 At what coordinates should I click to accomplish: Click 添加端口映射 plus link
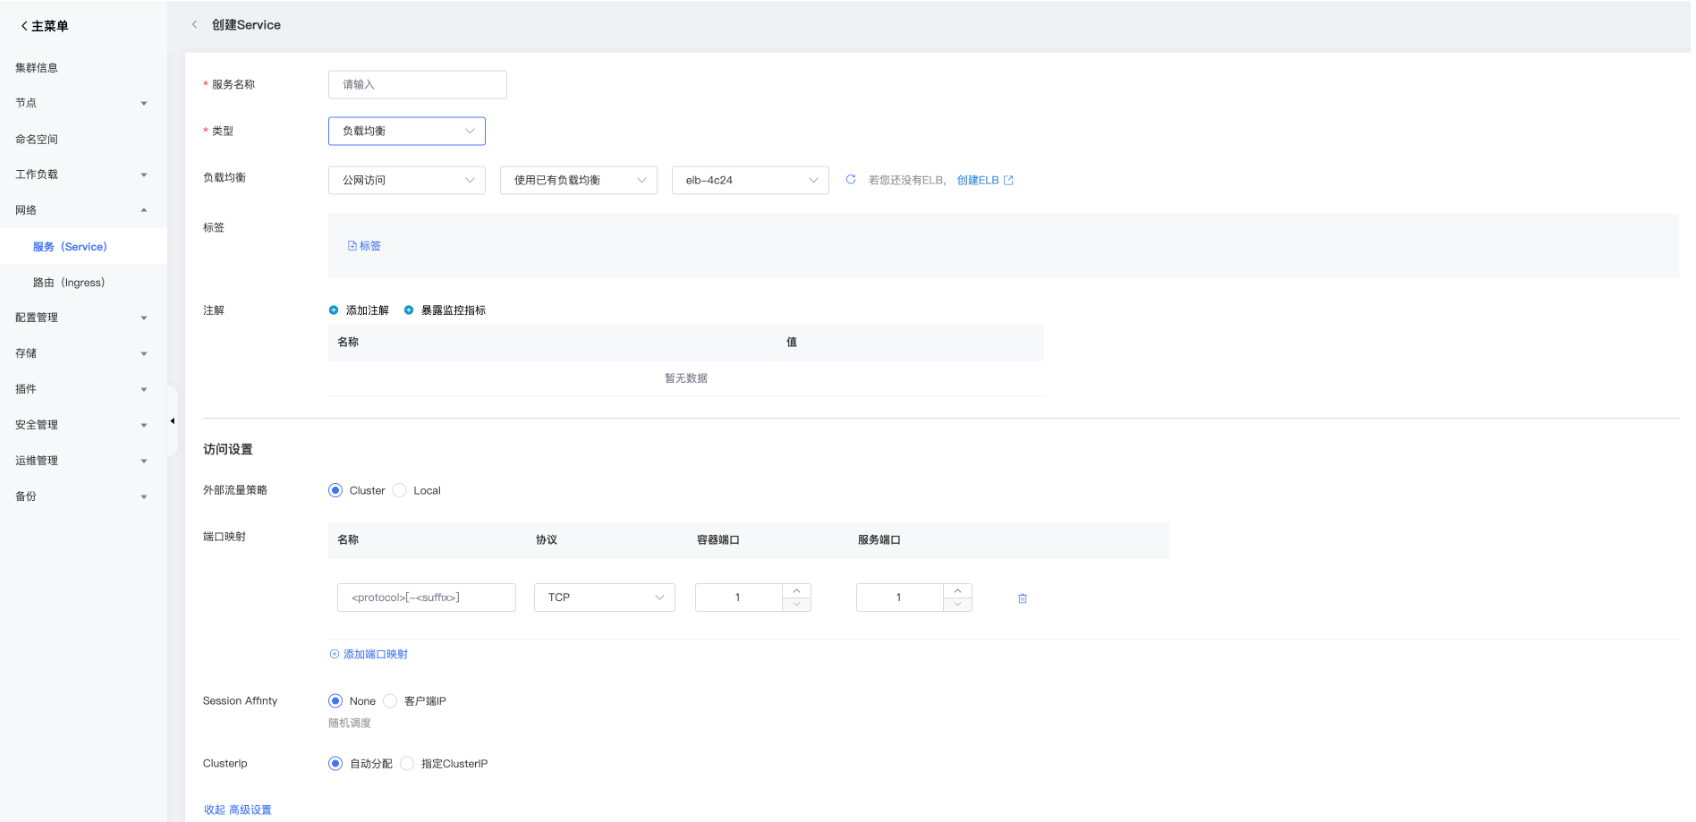(x=369, y=654)
